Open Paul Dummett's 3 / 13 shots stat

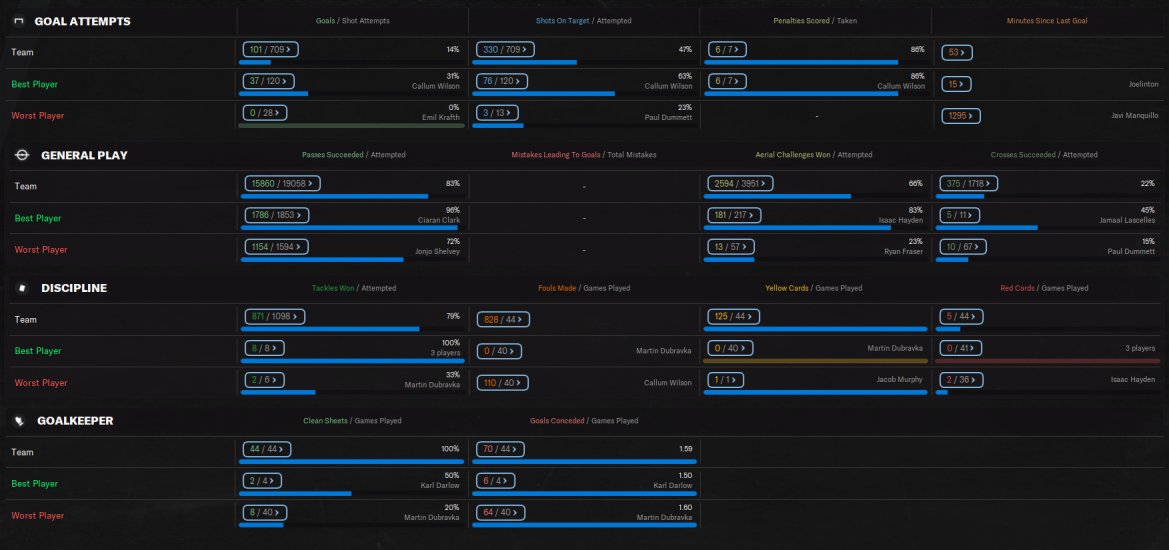496,113
